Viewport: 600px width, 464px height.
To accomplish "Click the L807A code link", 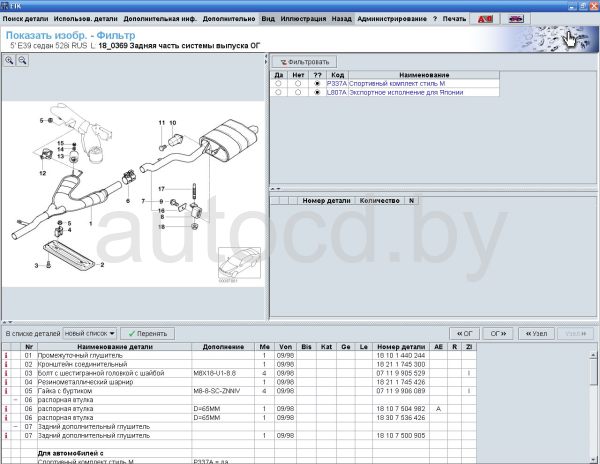I will point(337,93).
